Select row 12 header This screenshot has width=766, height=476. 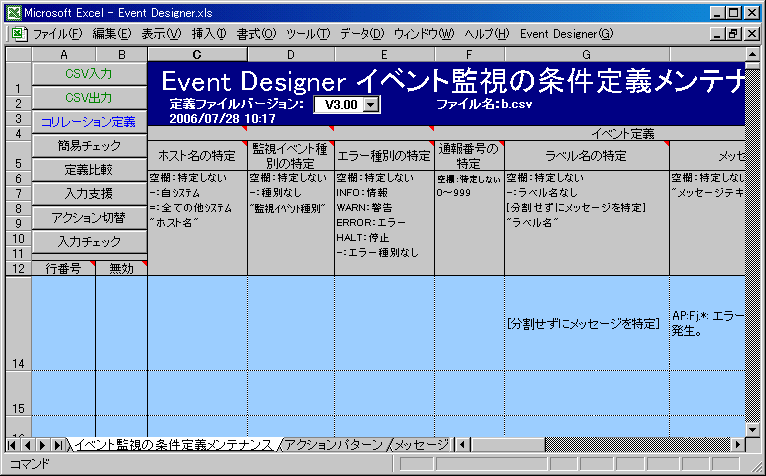coord(19,268)
